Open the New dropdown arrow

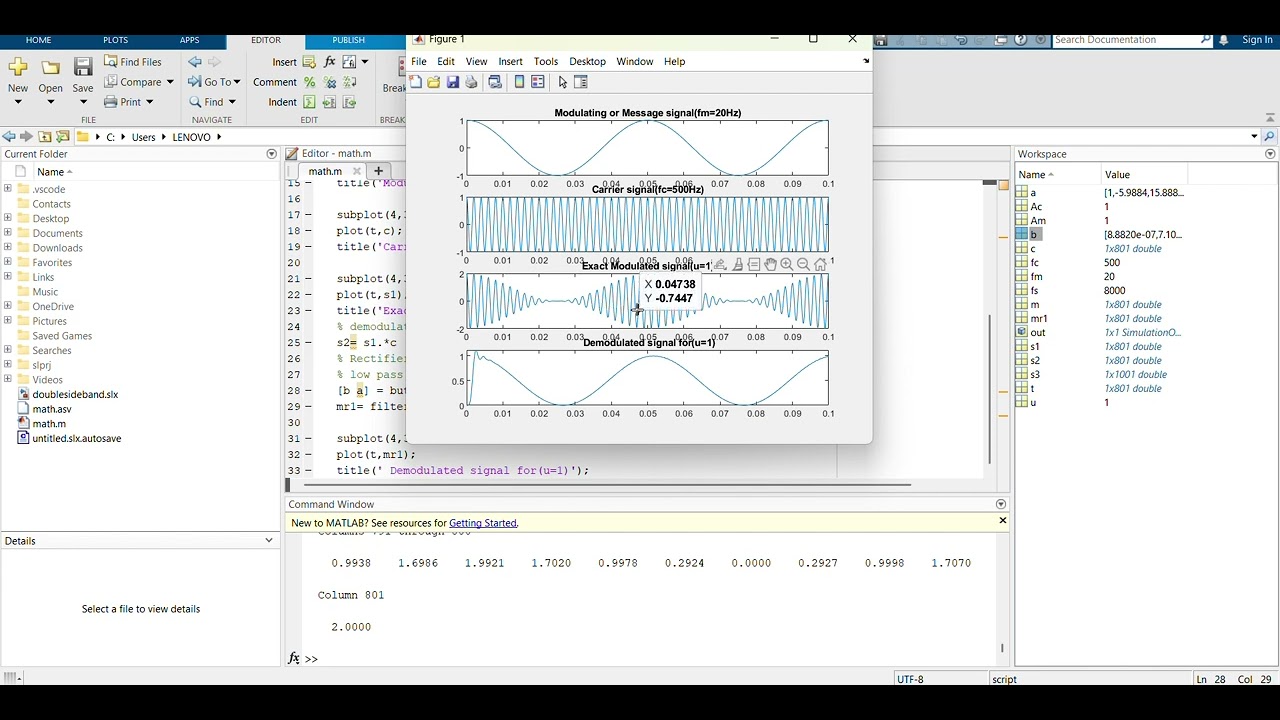click(x=18, y=102)
